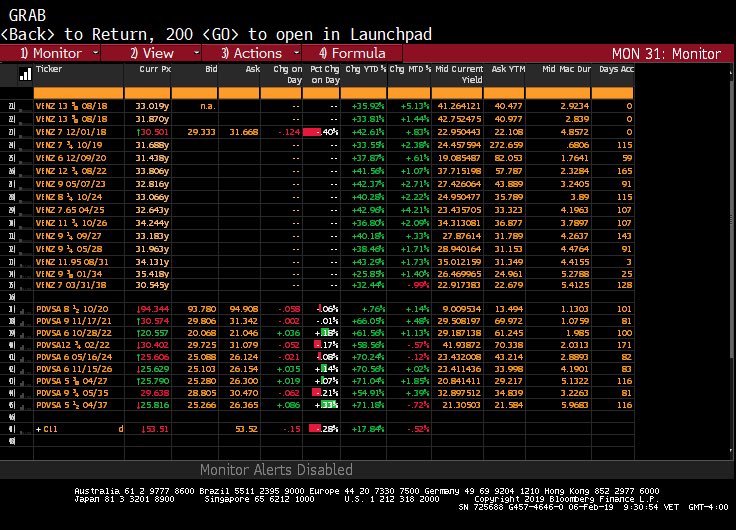
Task: Select the VENZ 6 12/09/20 ticker
Action: coord(71,158)
